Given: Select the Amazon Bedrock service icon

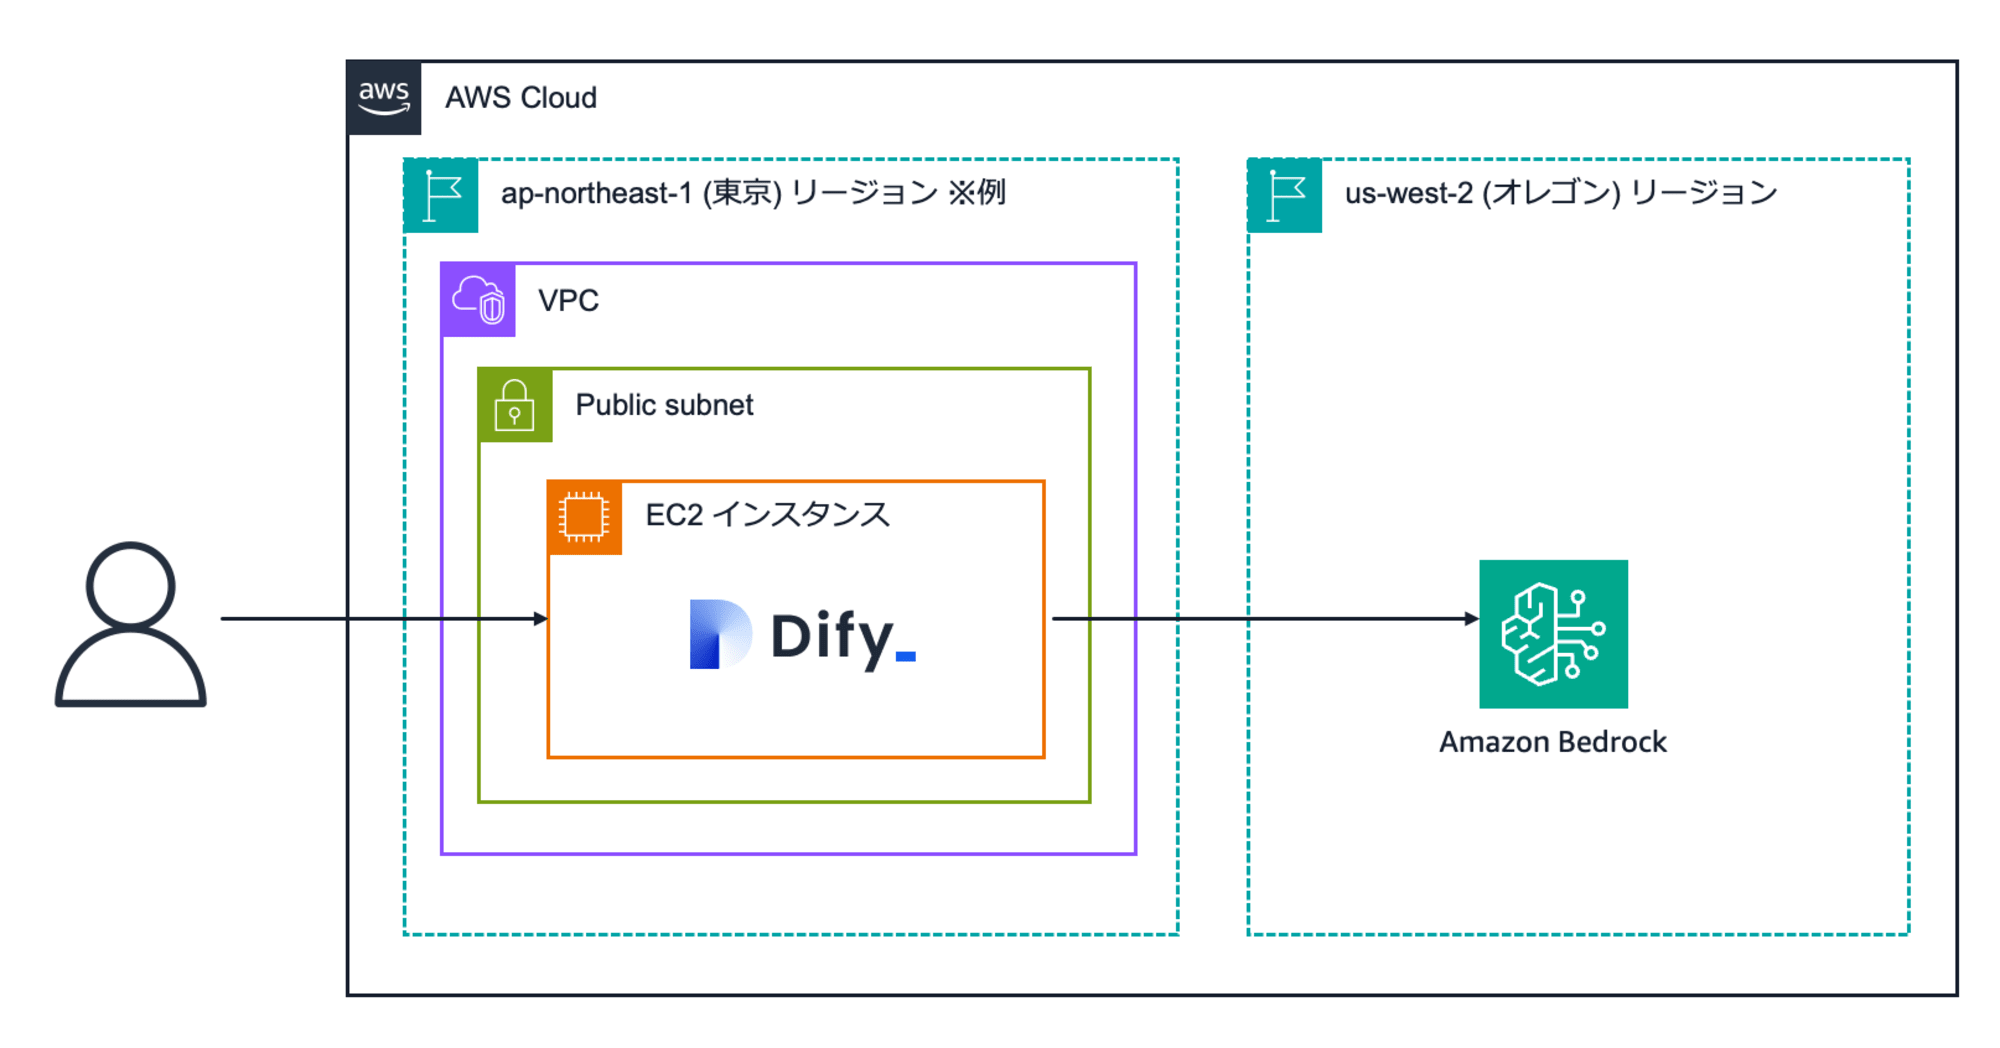Looking at the screenshot, I should pyautogui.click(x=1553, y=634).
